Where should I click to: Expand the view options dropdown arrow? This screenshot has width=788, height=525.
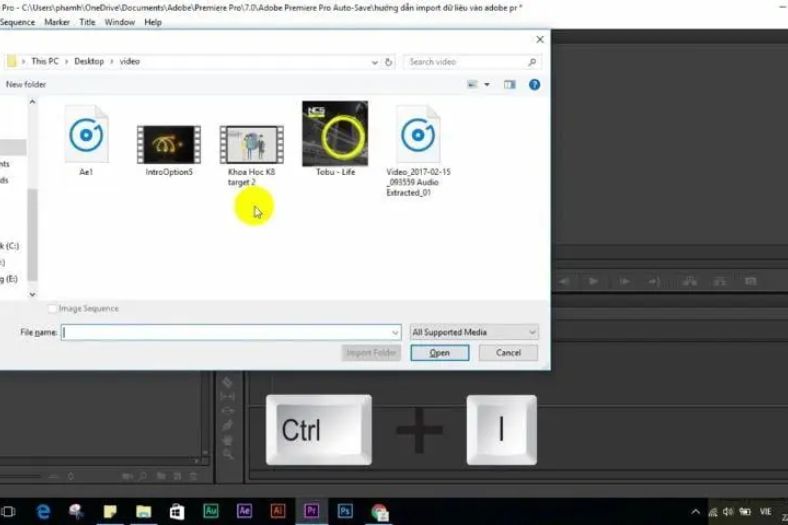487,85
